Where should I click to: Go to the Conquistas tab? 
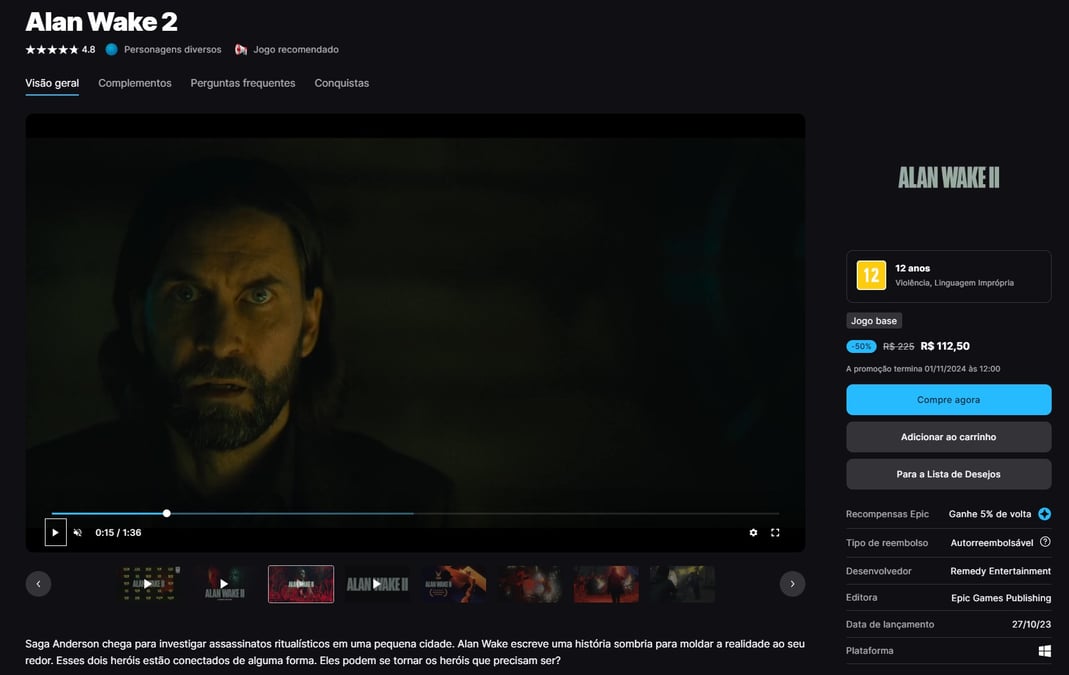(342, 83)
